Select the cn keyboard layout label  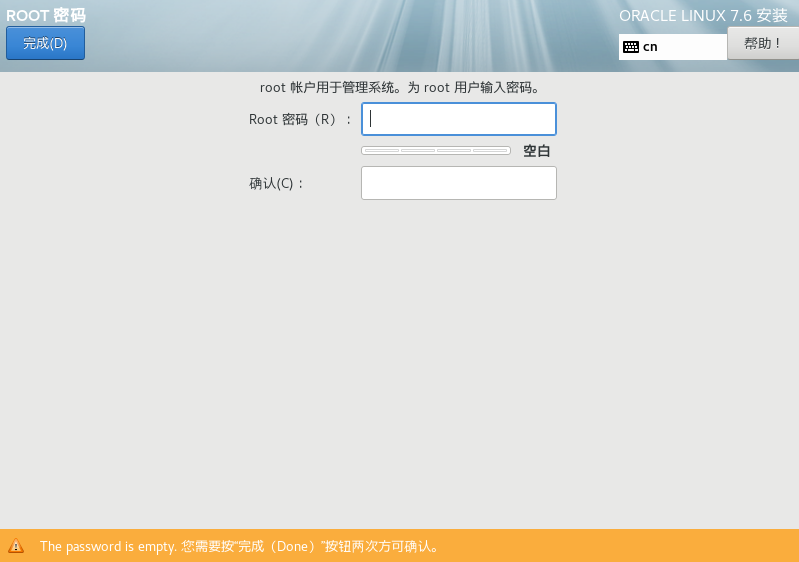pyautogui.click(x=650, y=47)
